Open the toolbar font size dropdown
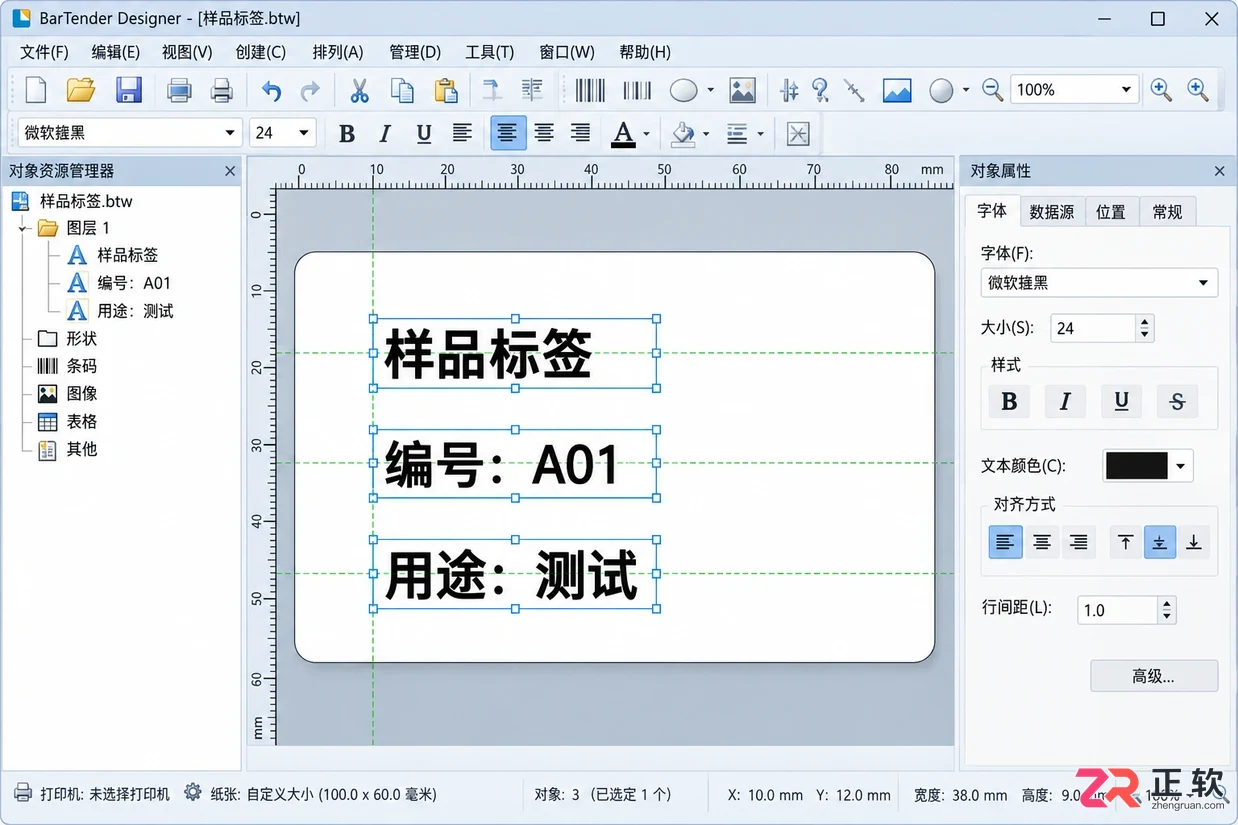 click(x=303, y=133)
